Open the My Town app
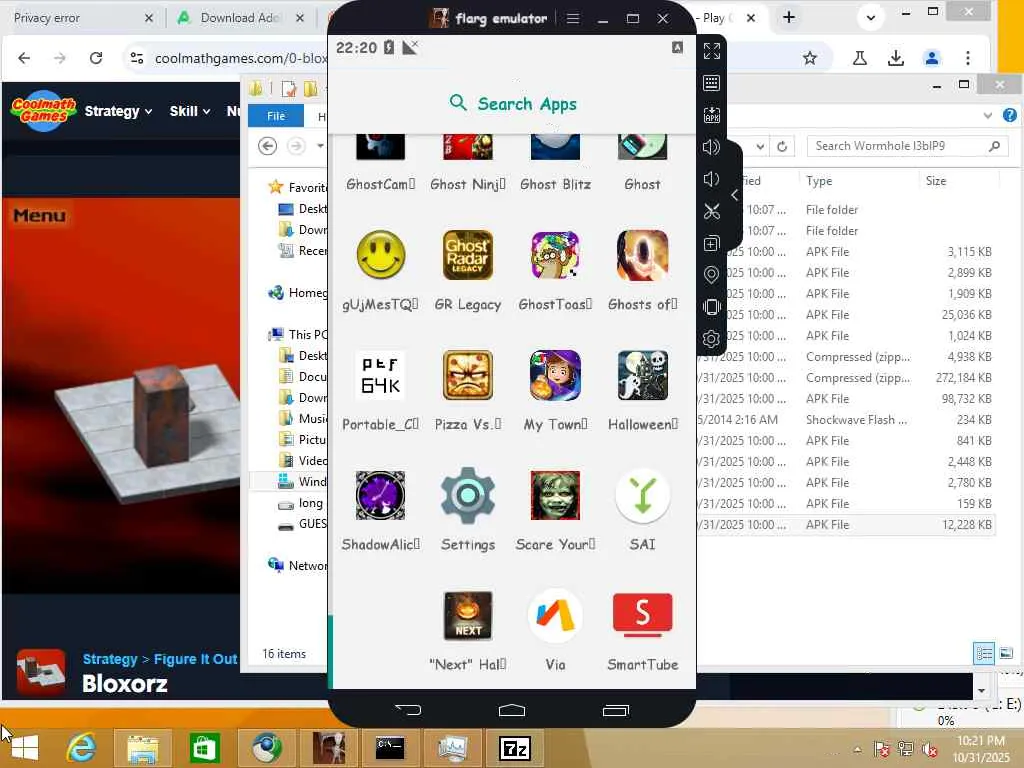1024x768 pixels. coord(555,375)
